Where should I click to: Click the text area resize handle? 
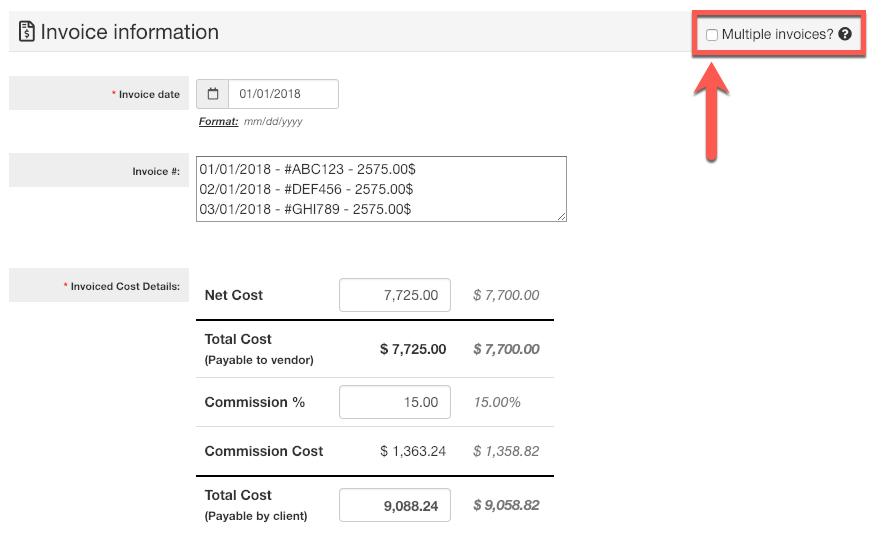(561, 215)
